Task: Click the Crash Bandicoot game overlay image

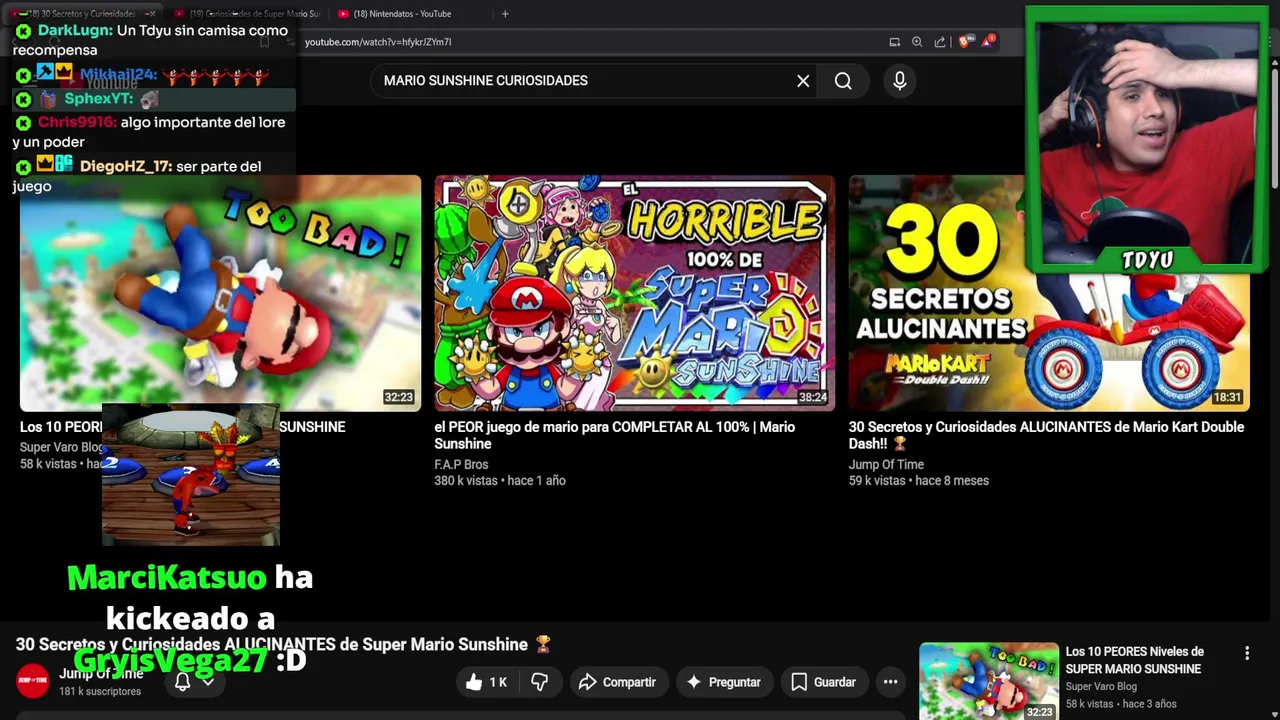Action: click(191, 475)
